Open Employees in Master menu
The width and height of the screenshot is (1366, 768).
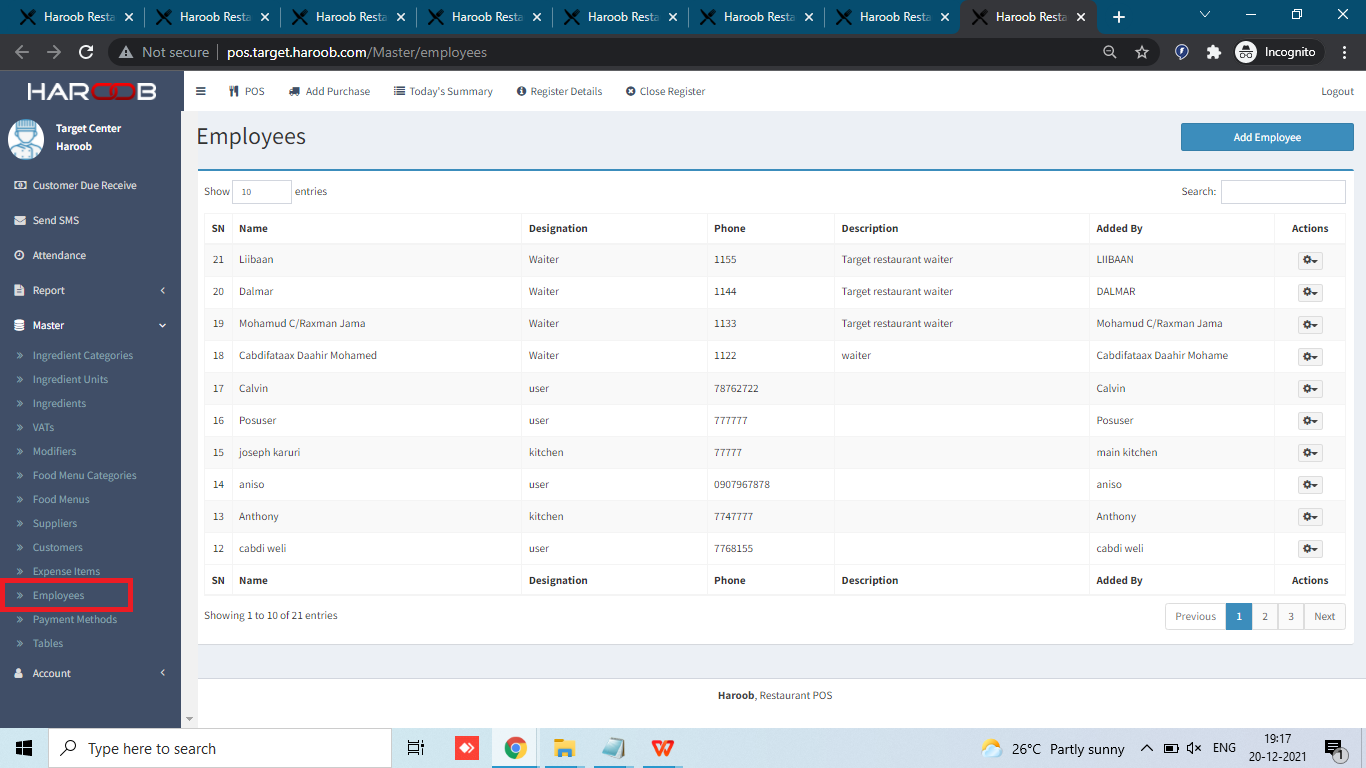58,595
